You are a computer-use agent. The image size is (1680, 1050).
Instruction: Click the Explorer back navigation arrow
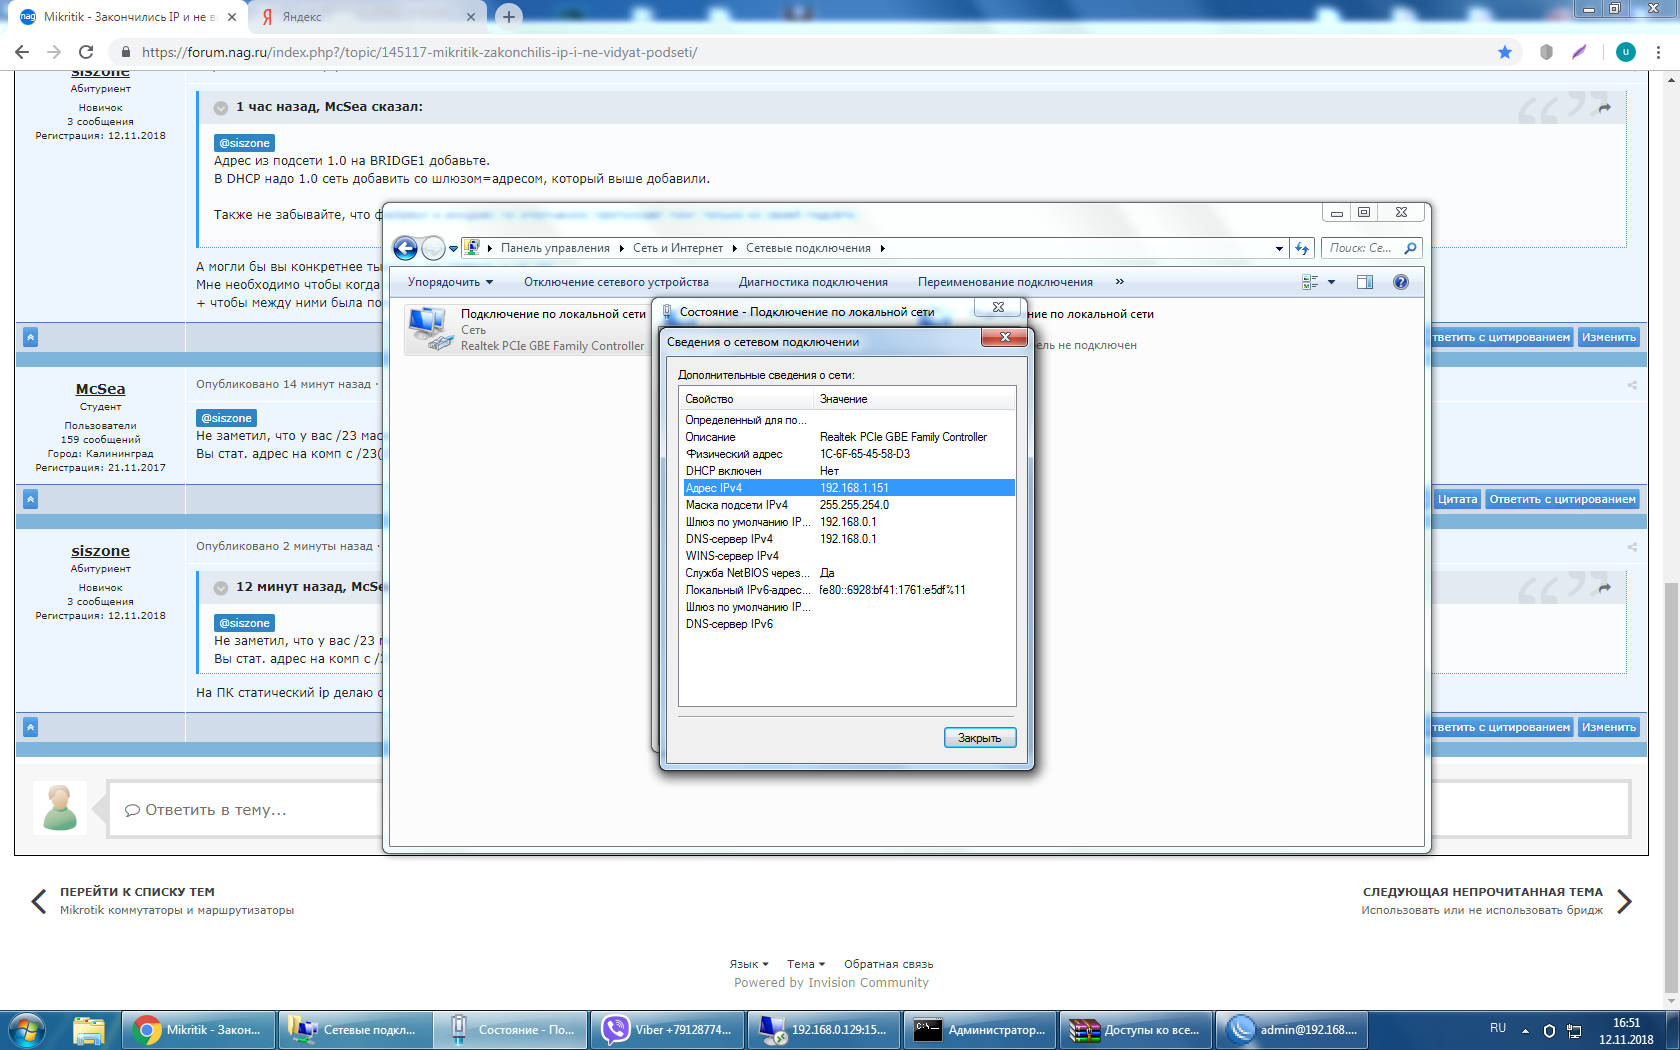click(x=405, y=248)
